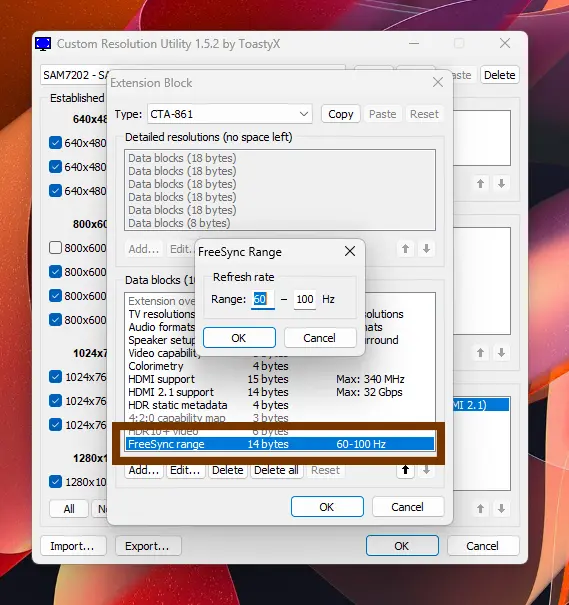Uncheck the first 640x480 checkbox
Image resolution: width=569 pixels, height=605 pixels.
tap(55, 143)
